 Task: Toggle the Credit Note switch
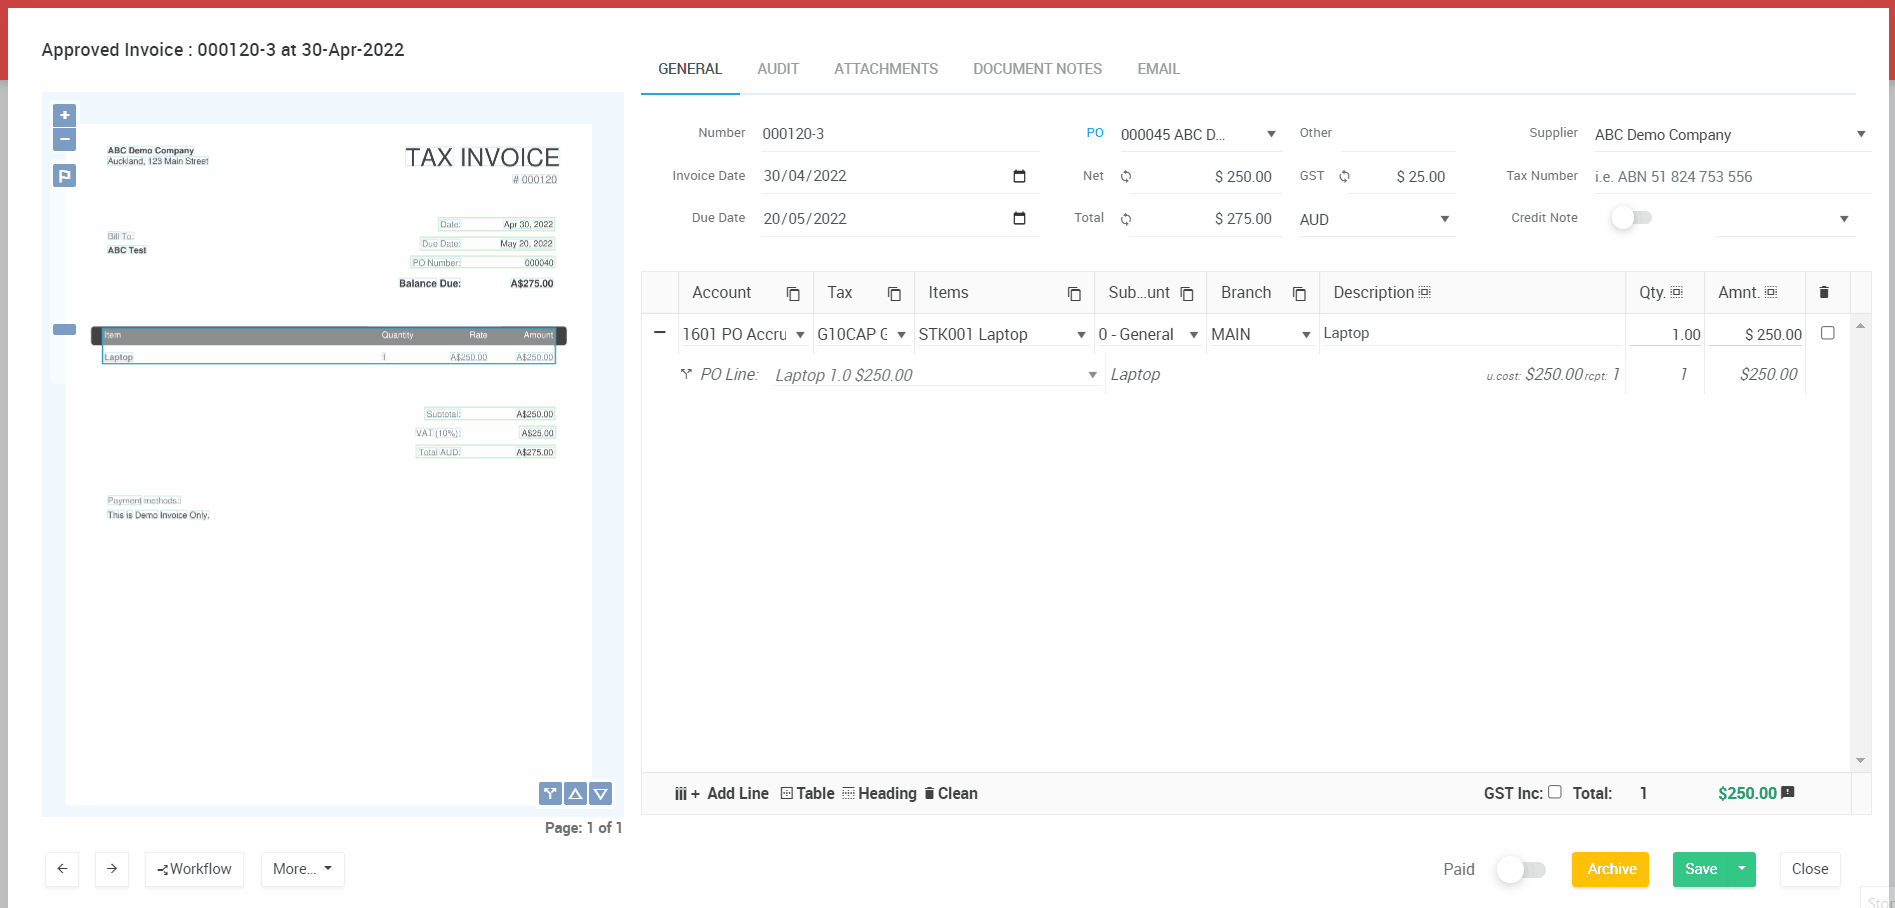pos(1632,218)
